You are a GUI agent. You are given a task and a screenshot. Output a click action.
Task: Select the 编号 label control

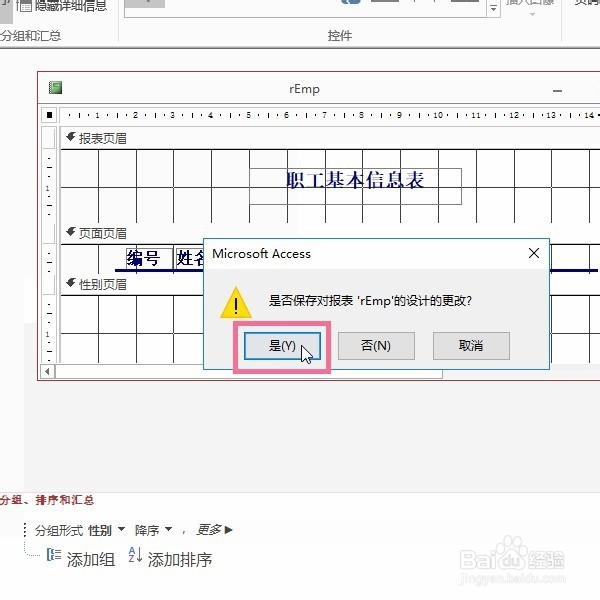tap(149, 259)
